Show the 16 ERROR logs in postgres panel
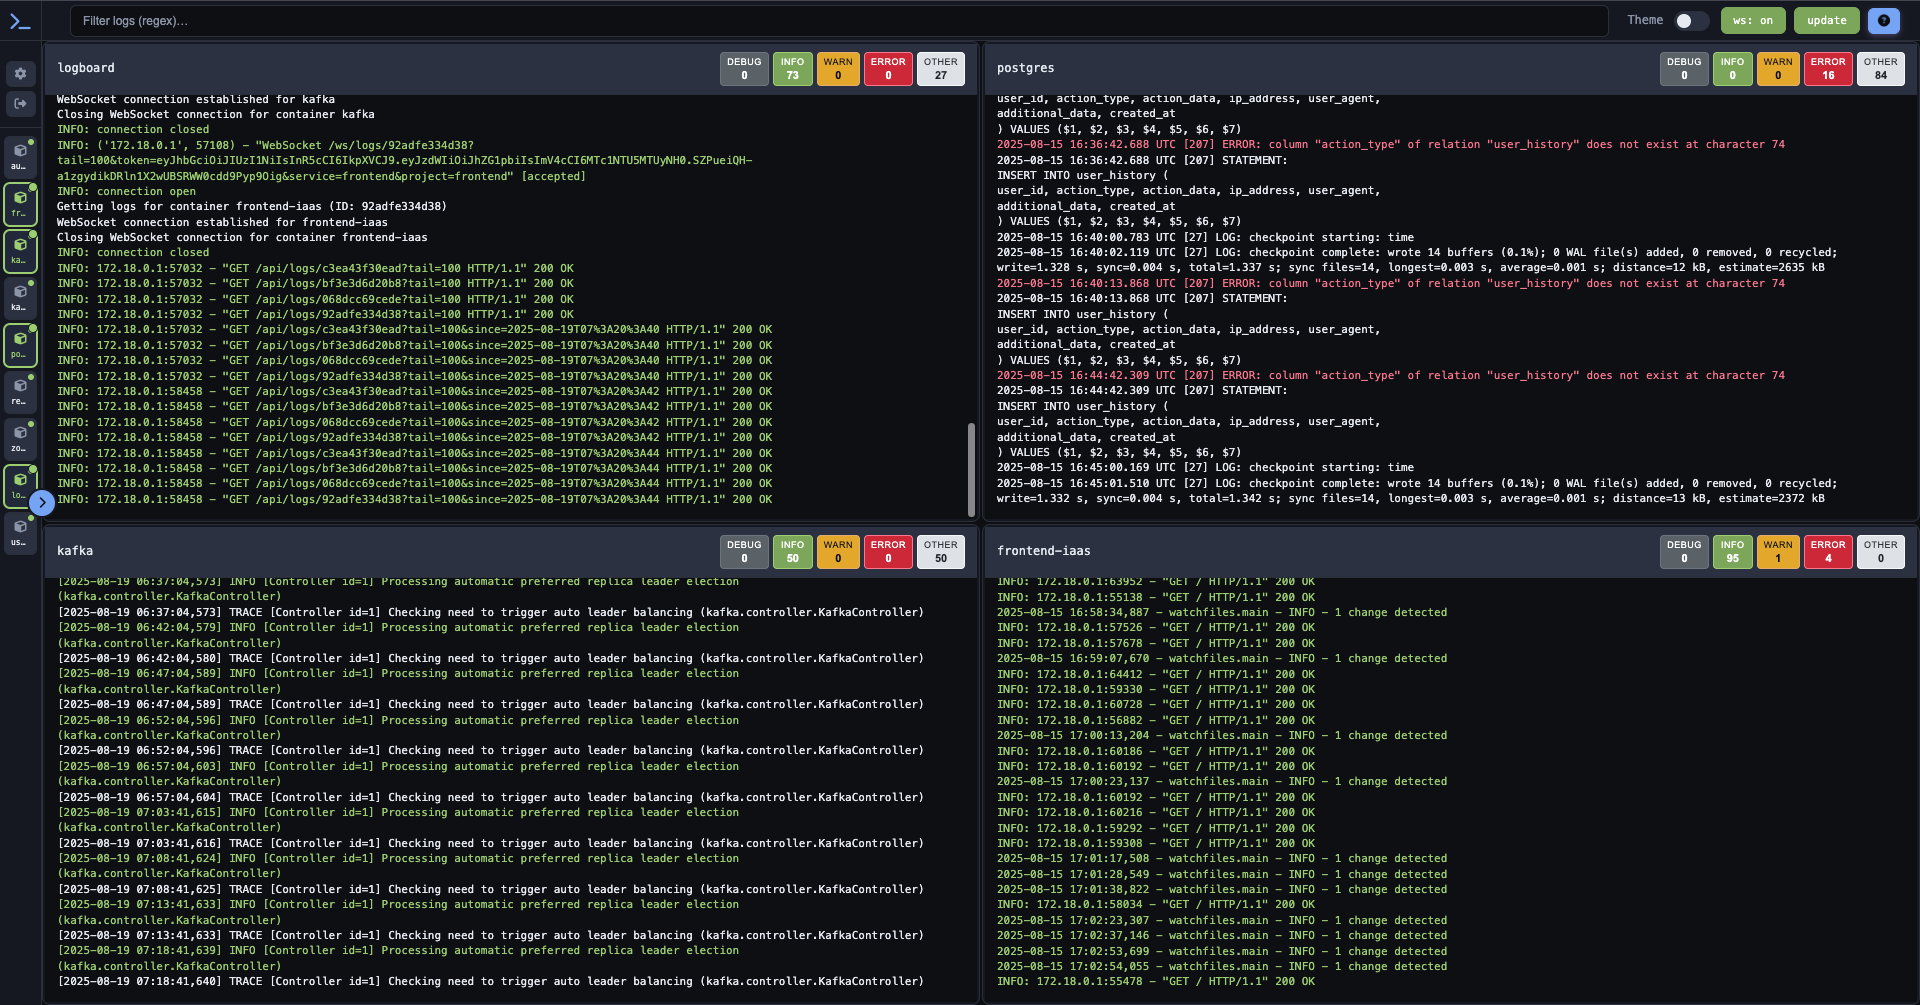Image resolution: width=1920 pixels, height=1005 pixels. pyautogui.click(x=1828, y=68)
